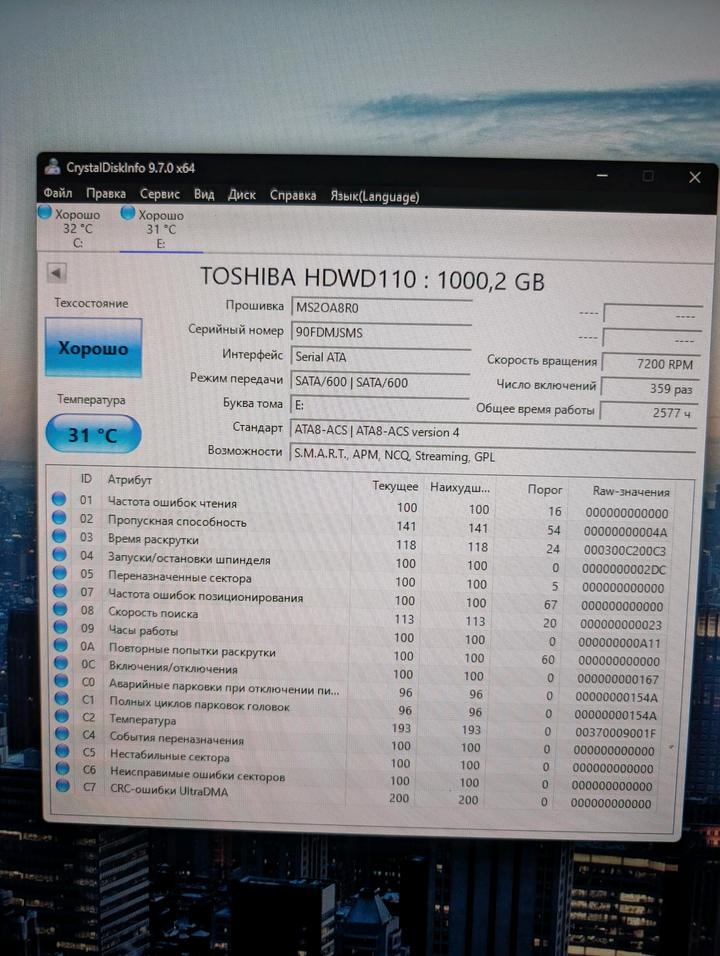Screen dimensions: 720x956
Task: Click status circle of row C0
Action: 62,680
